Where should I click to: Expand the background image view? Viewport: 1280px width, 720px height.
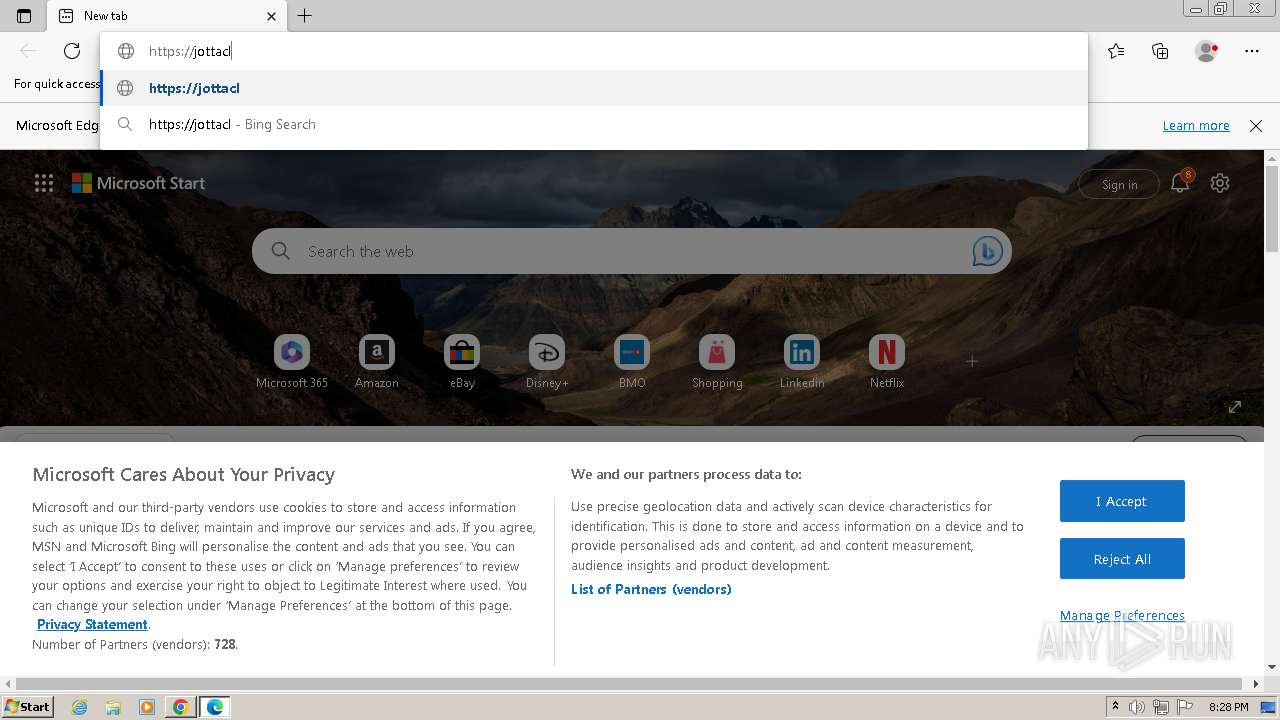[1235, 407]
